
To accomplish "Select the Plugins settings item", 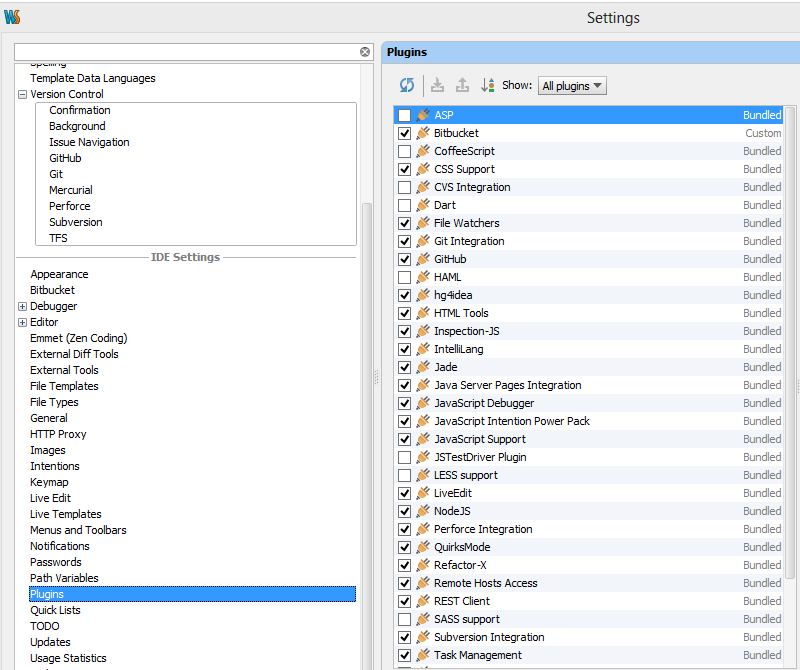I will (x=192, y=594).
